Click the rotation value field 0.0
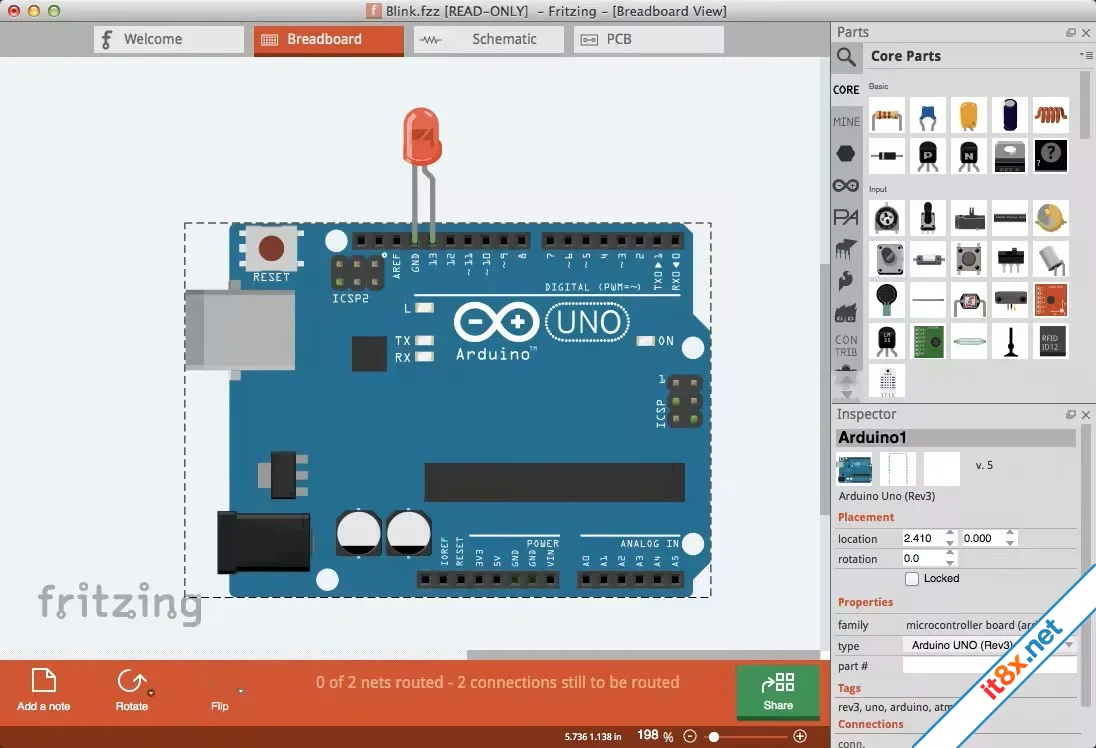Viewport: 1096px width, 748px height. point(923,559)
